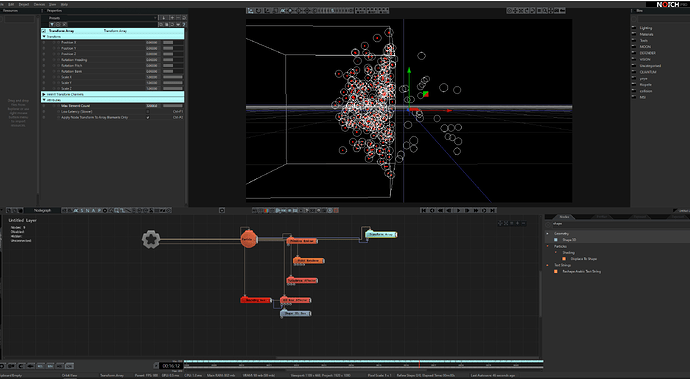Screen dimensions: 690x379
Task: Click the Shape 3D node icon in list
Action: tap(556, 240)
